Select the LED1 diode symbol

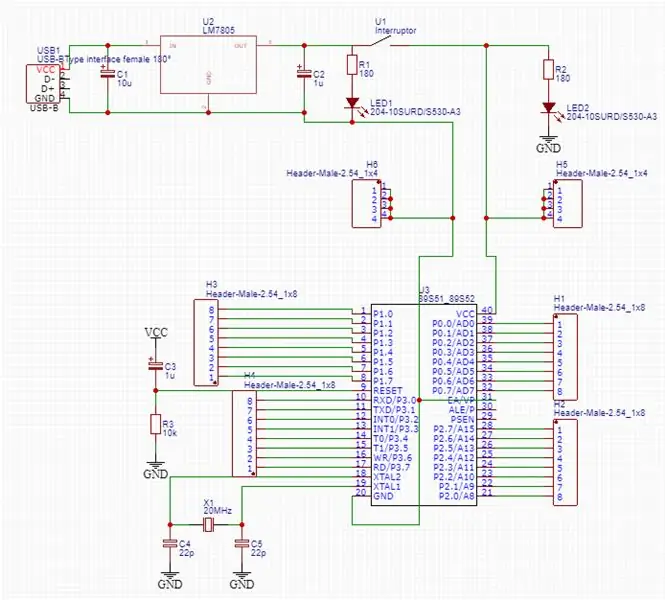pos(352,103)
